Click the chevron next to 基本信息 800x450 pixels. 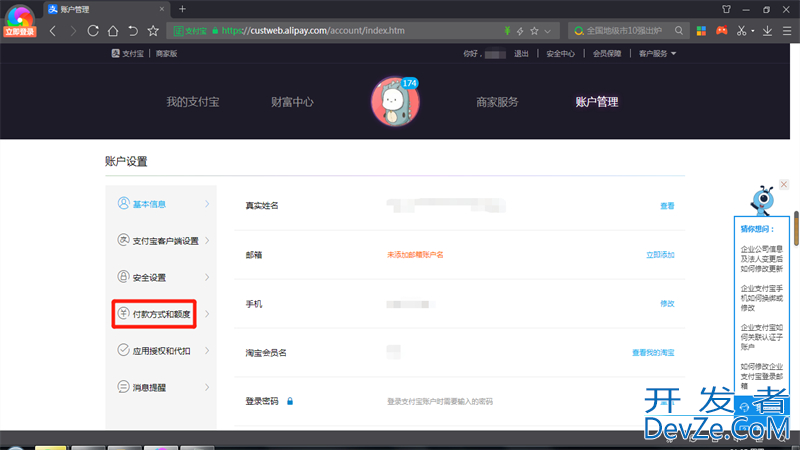[207, 204]
